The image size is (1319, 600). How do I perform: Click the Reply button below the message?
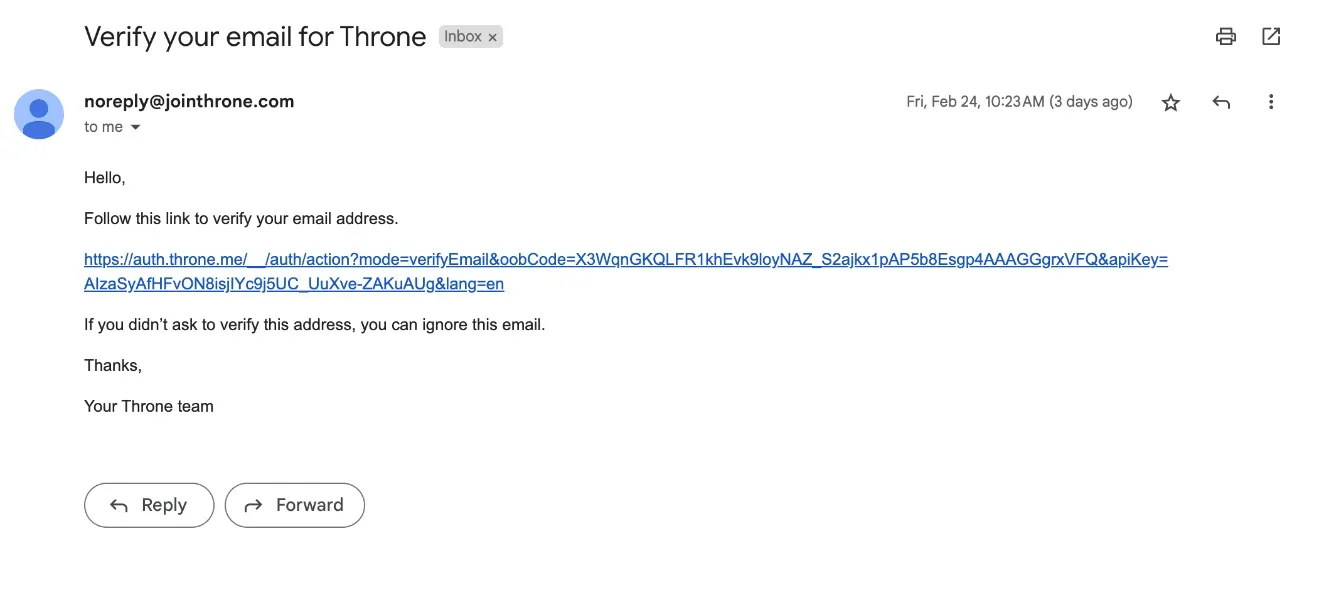(x=149, y=505)
